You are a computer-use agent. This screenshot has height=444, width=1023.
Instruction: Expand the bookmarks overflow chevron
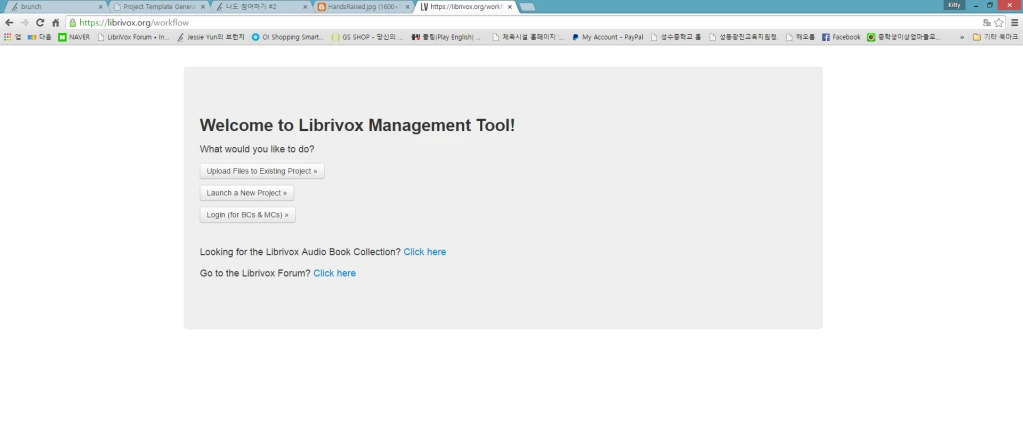click(x=962, y=37)
